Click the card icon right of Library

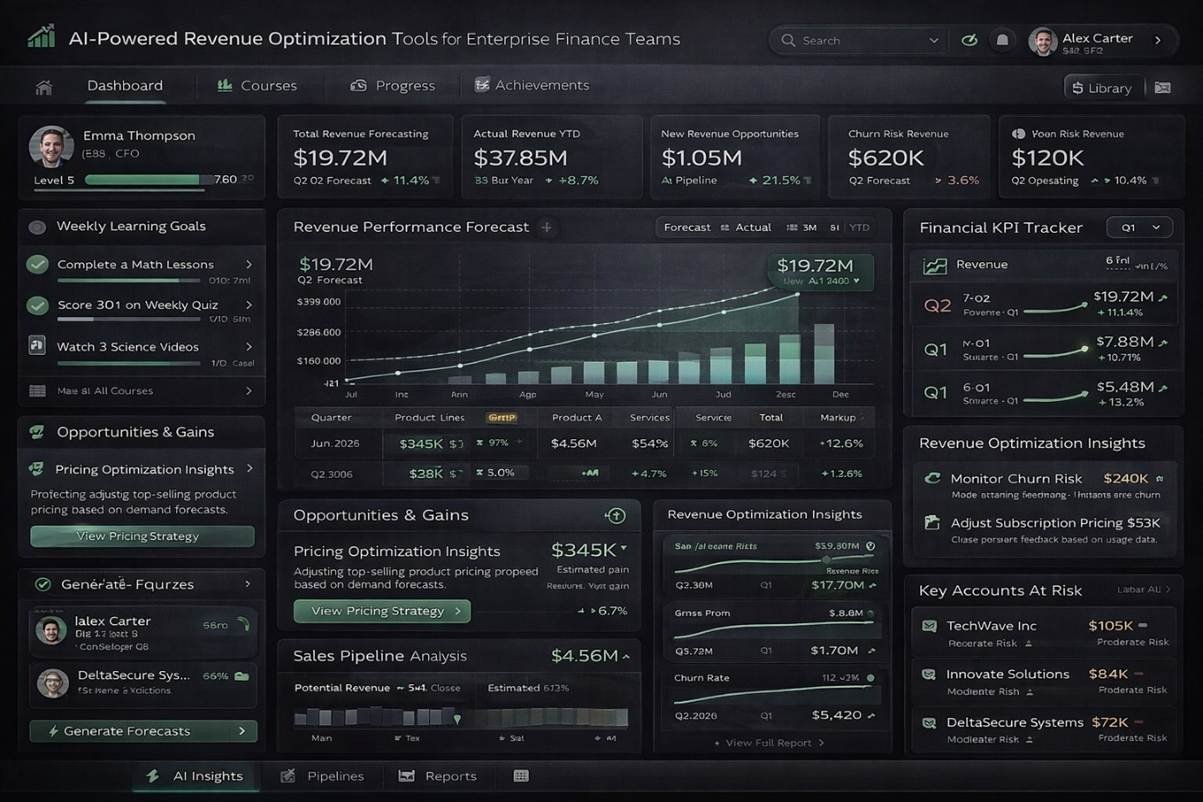click(x=1162, y=88)
